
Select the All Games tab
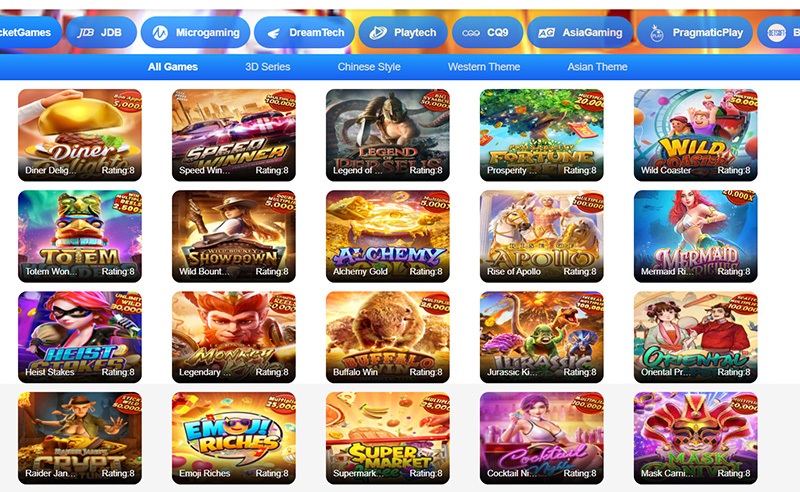click(172, 67)
